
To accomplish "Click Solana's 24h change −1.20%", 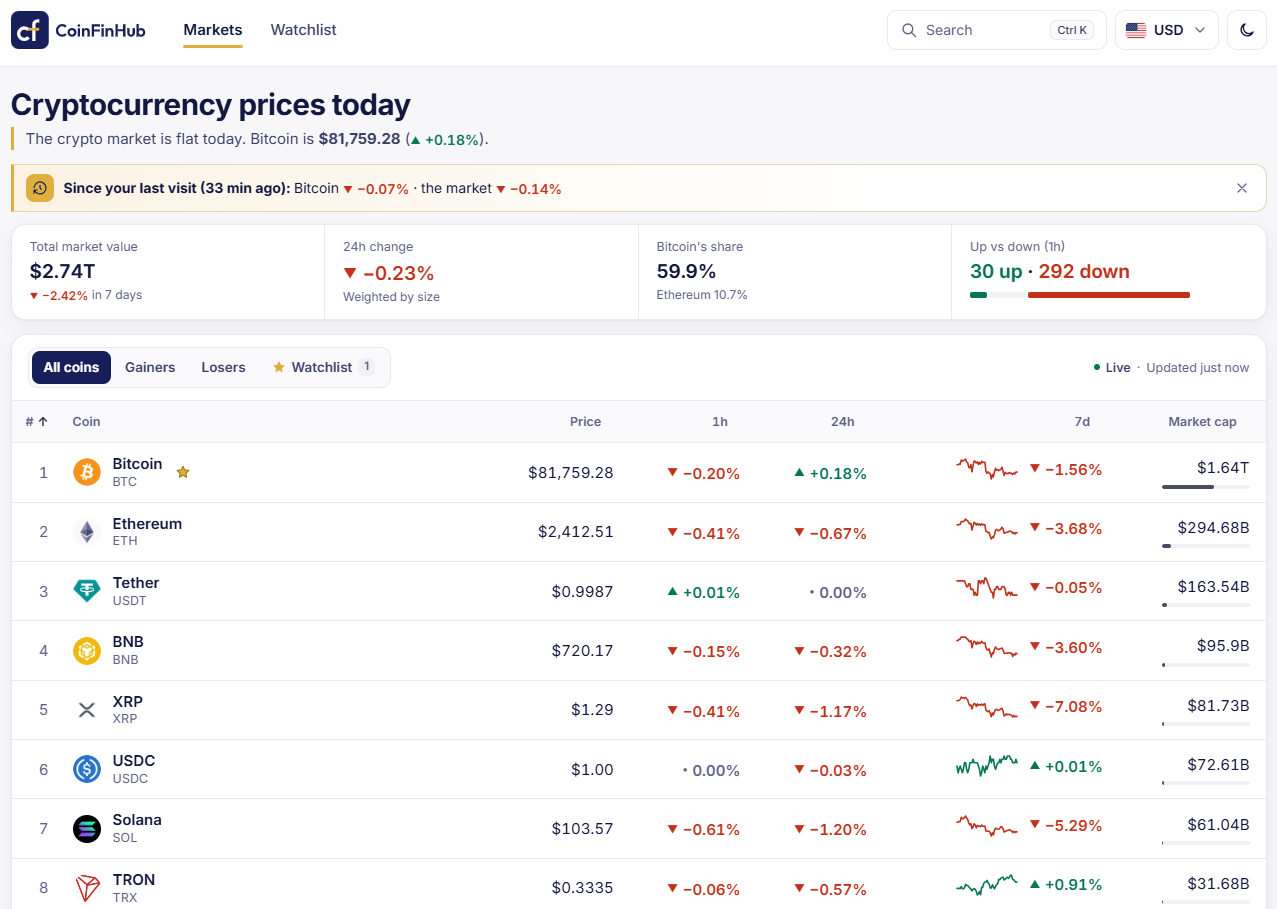I will click(x=830, y=829).
